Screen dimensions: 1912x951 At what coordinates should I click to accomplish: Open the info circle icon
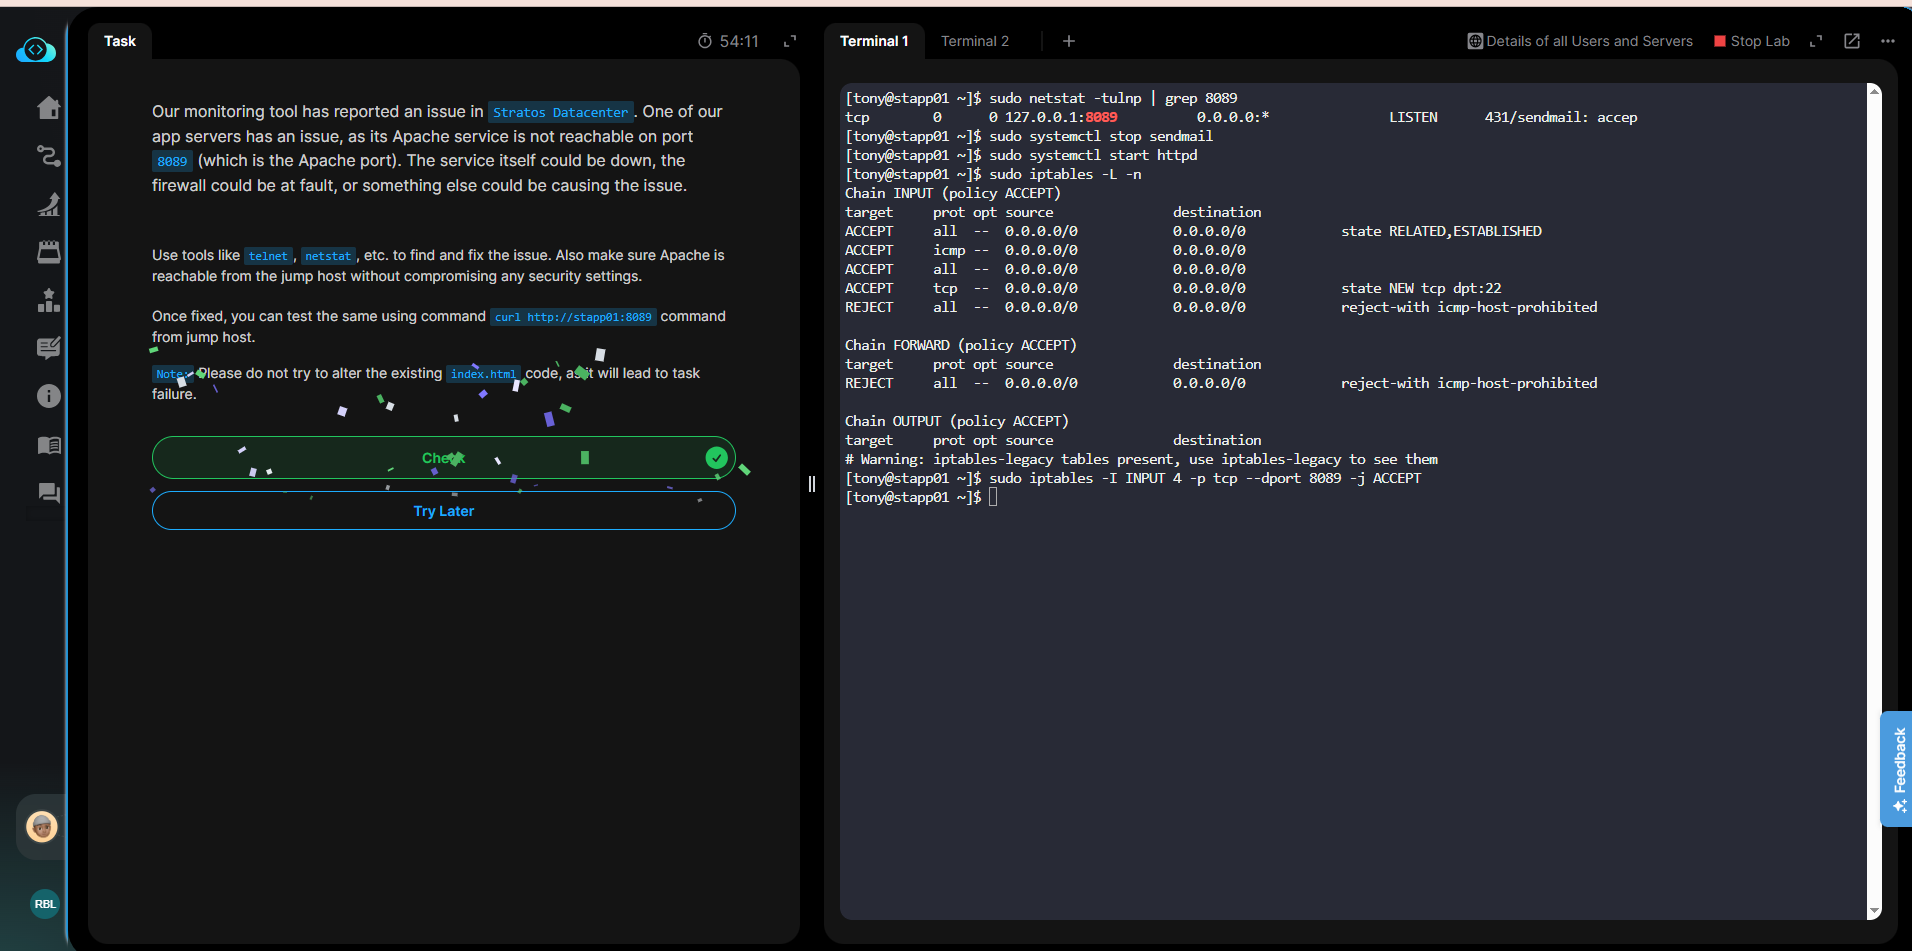48,396
